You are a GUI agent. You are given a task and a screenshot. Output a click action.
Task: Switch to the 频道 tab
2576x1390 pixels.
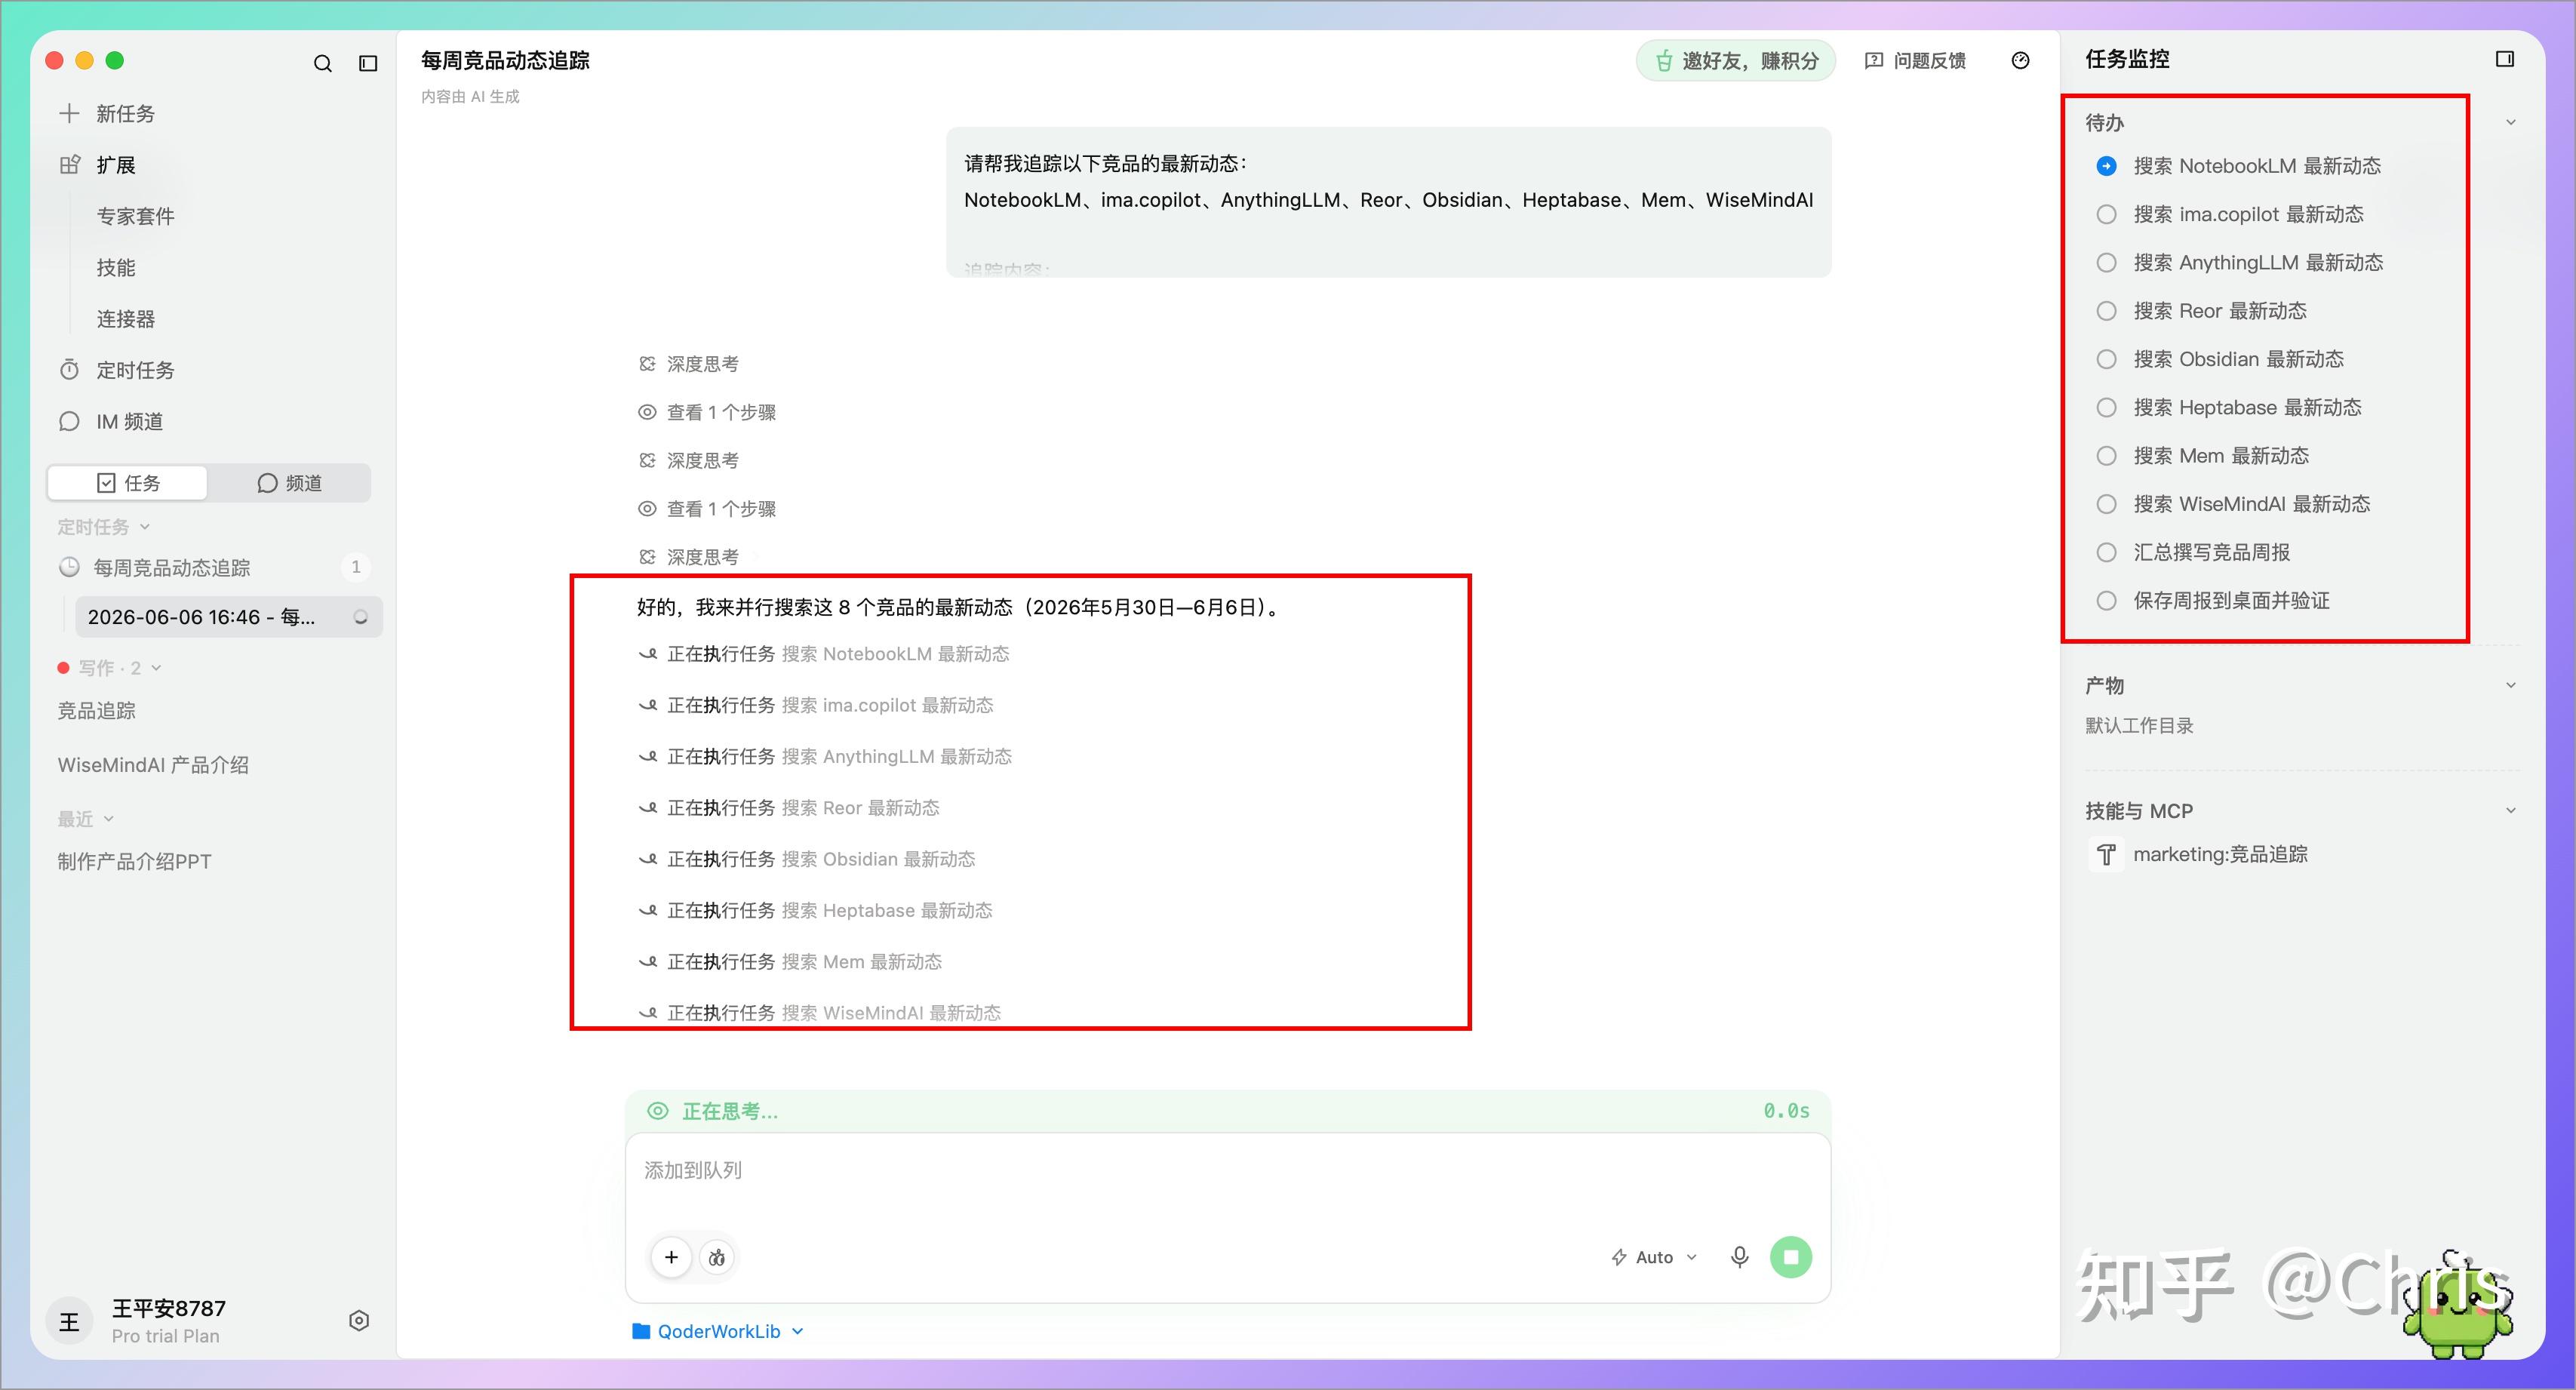(x=289, y=483)
